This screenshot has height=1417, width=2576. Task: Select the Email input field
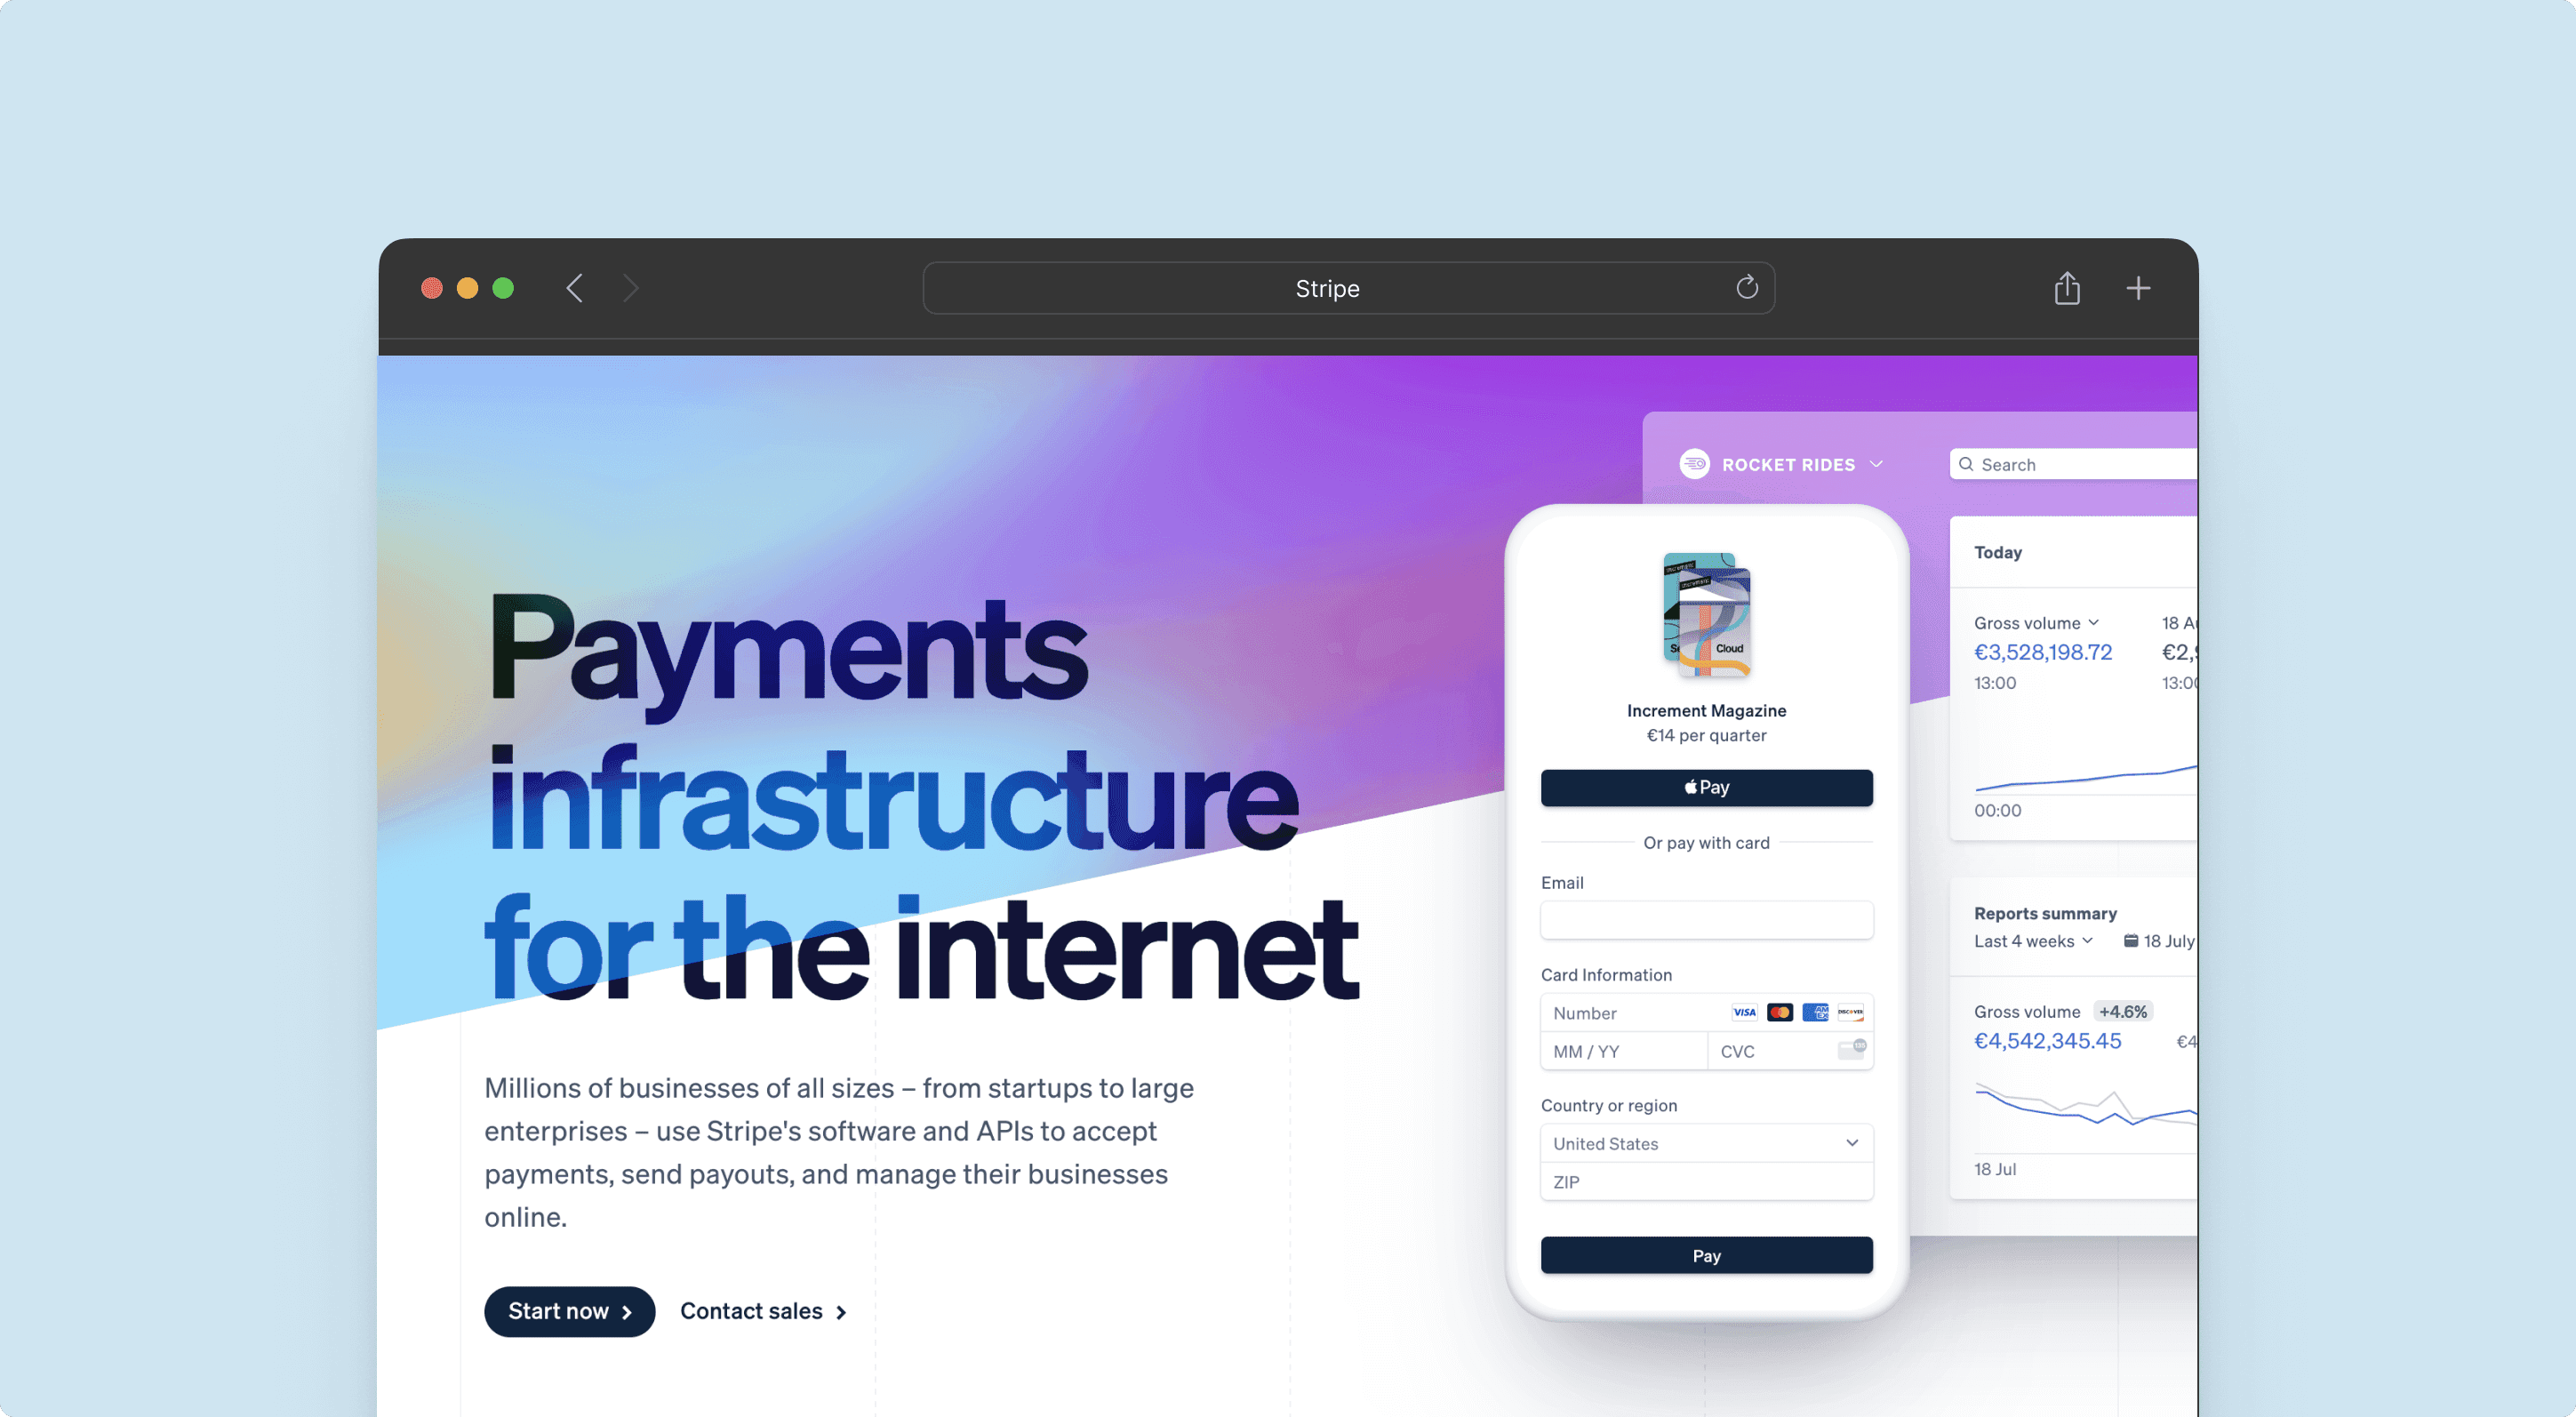coord(1706,920)
